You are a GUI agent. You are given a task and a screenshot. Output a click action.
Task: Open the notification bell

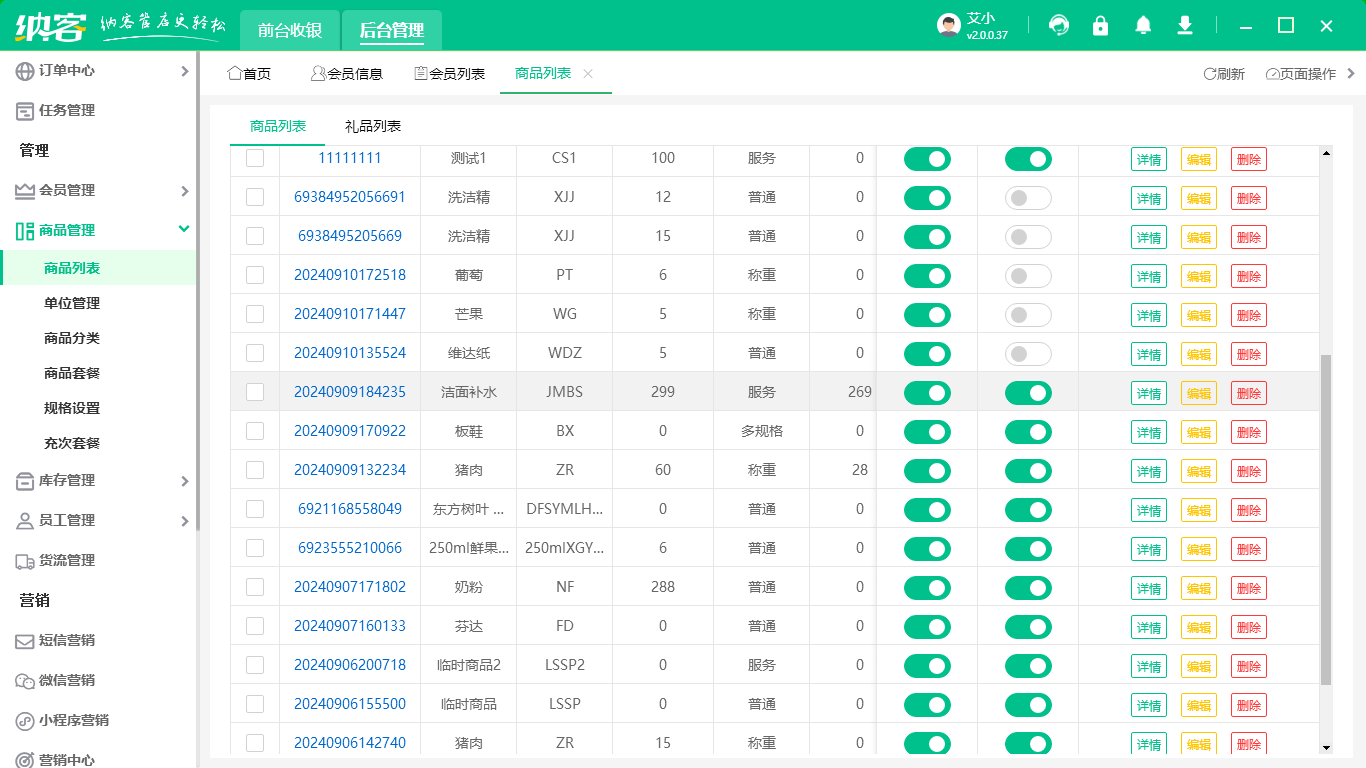tap(1143, 26)
